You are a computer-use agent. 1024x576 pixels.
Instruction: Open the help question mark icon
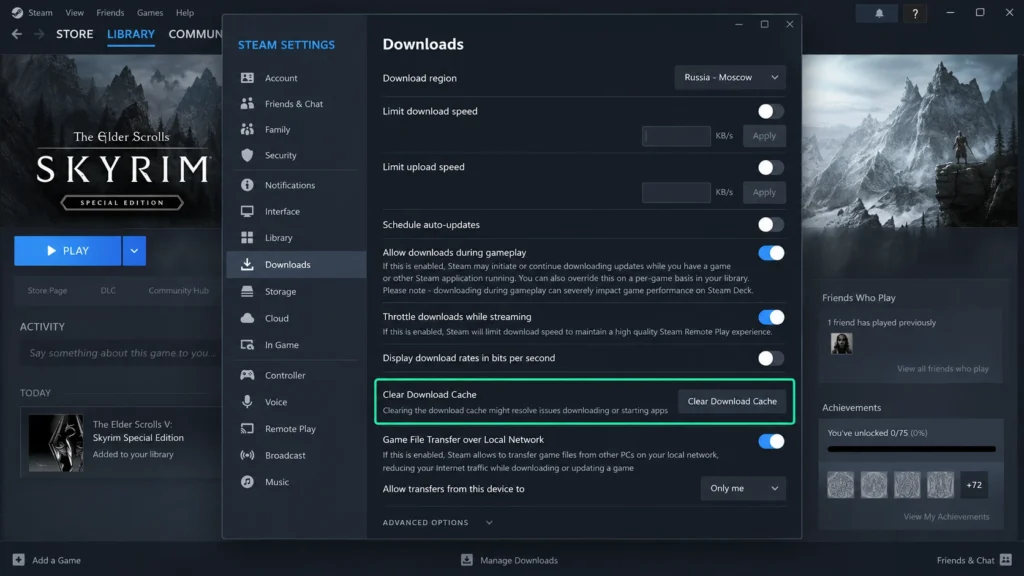tap(915, 13)
